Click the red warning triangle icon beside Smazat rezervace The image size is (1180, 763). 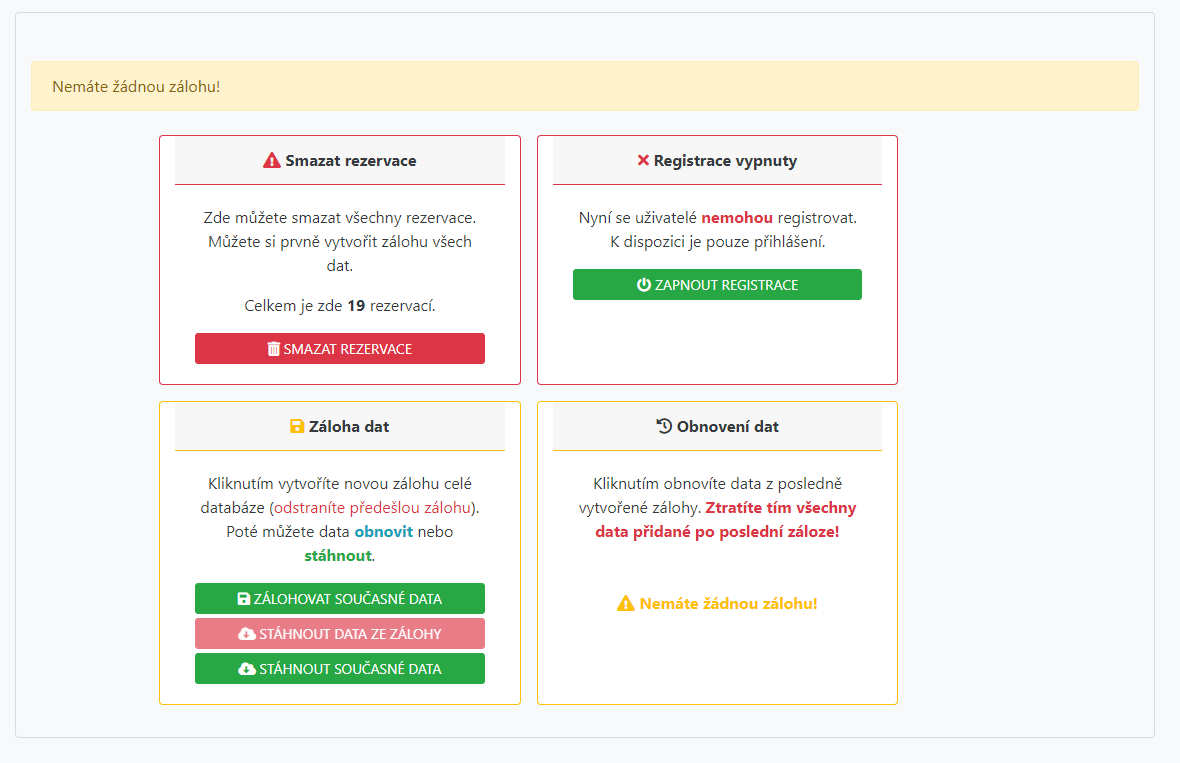click(x=272, y=160)
